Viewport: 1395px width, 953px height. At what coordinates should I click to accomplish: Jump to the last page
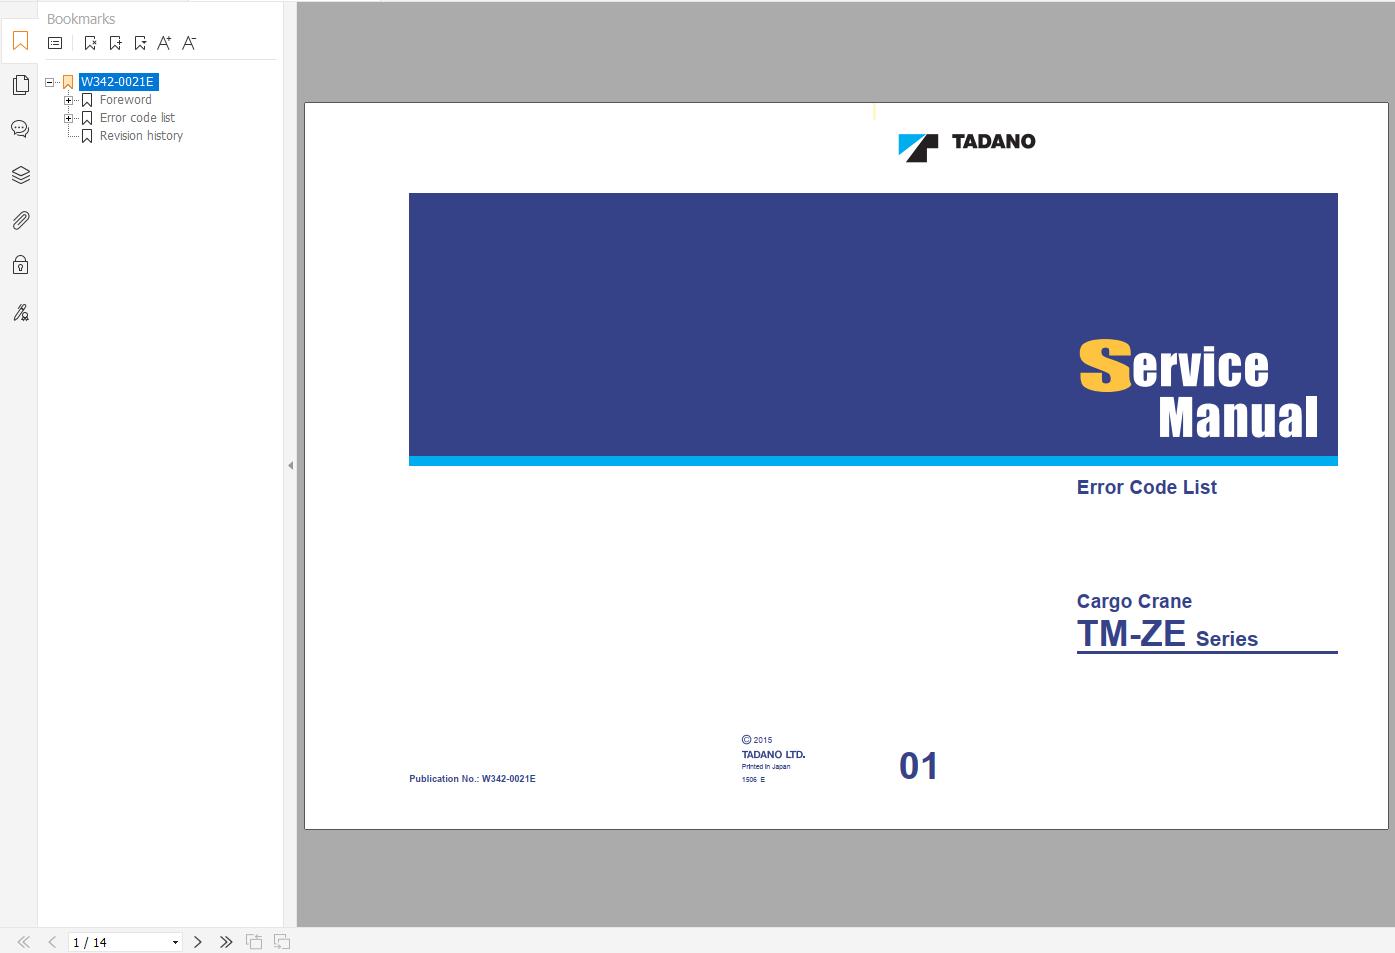tap(226, 942)
